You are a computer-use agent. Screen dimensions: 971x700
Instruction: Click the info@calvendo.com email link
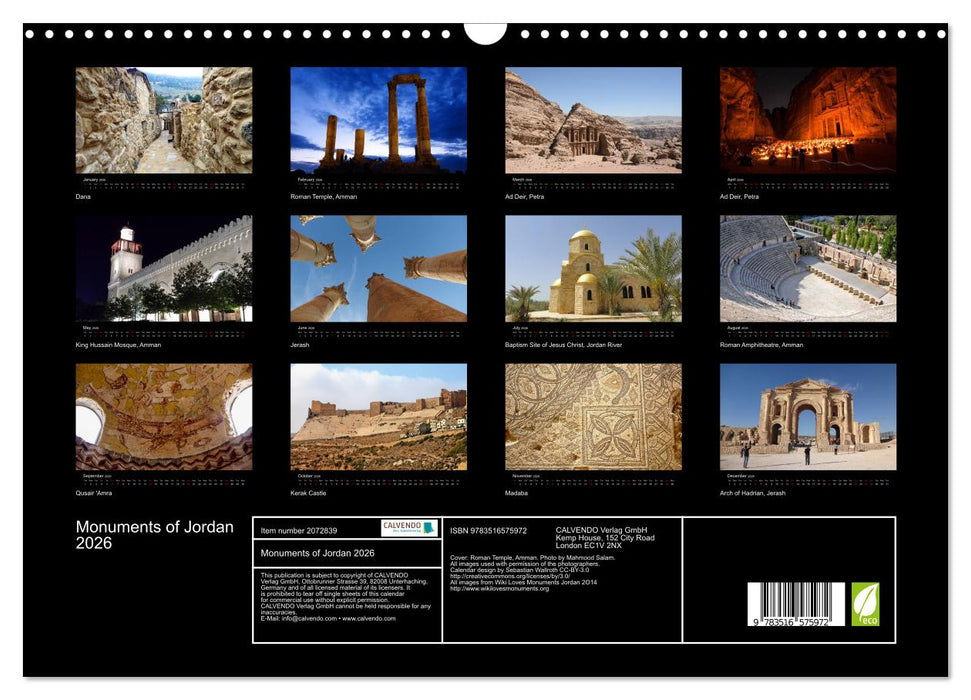point(310,619)
